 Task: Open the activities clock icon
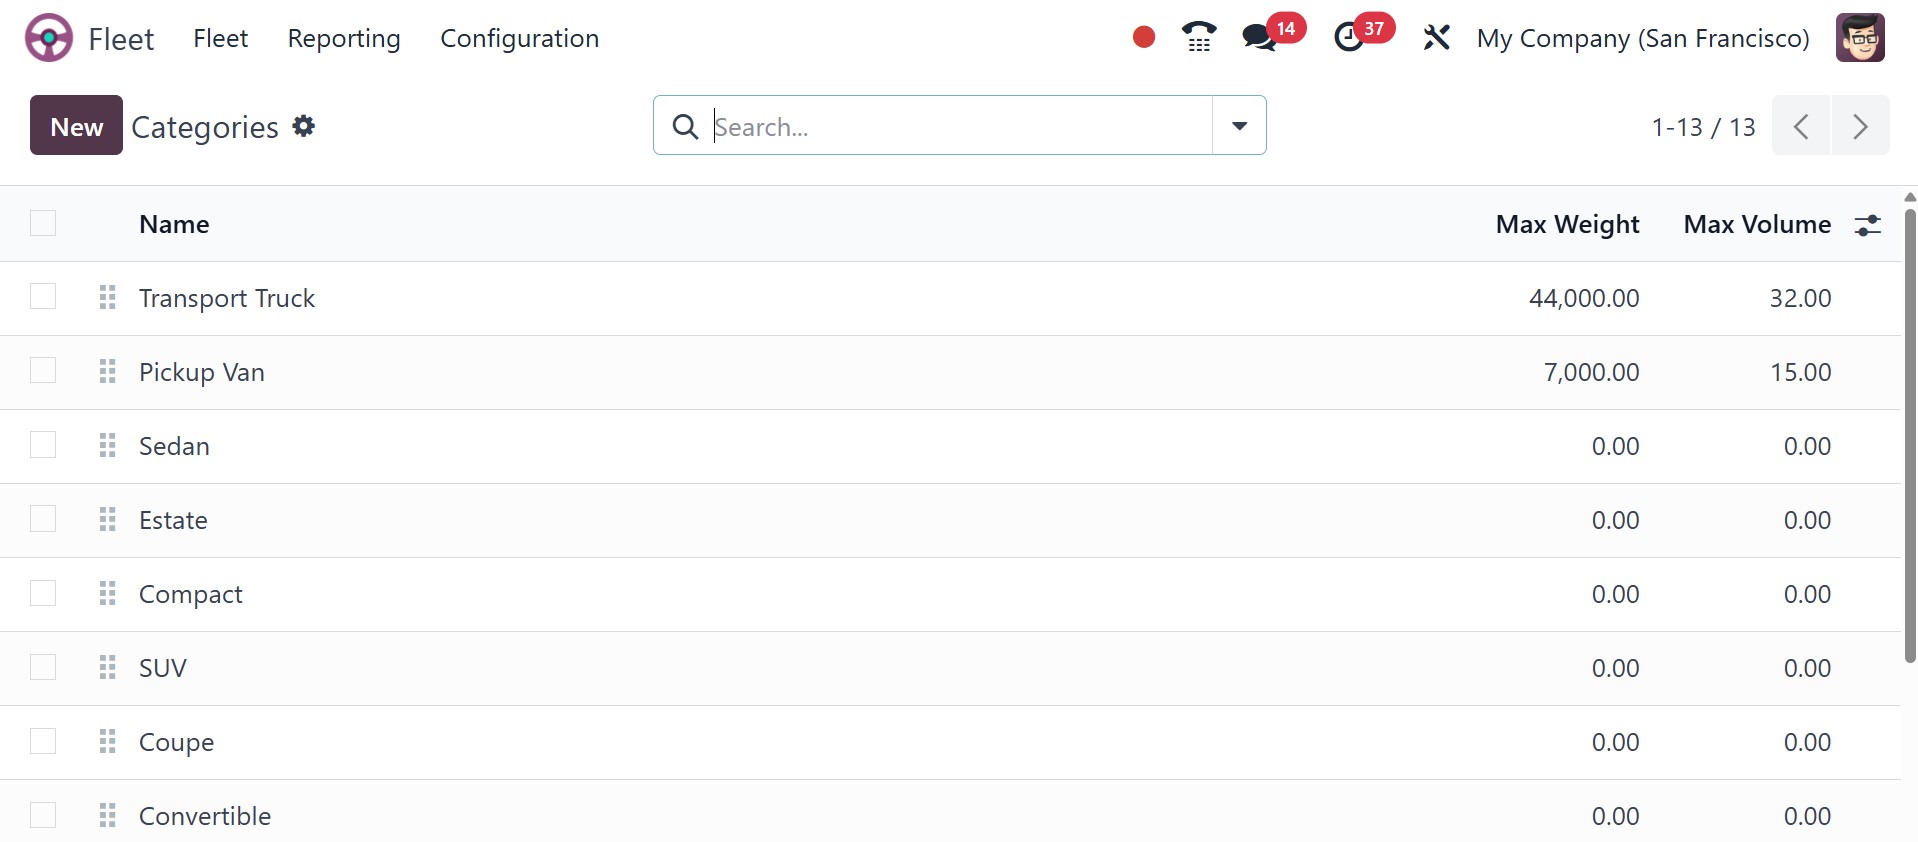1349,38
